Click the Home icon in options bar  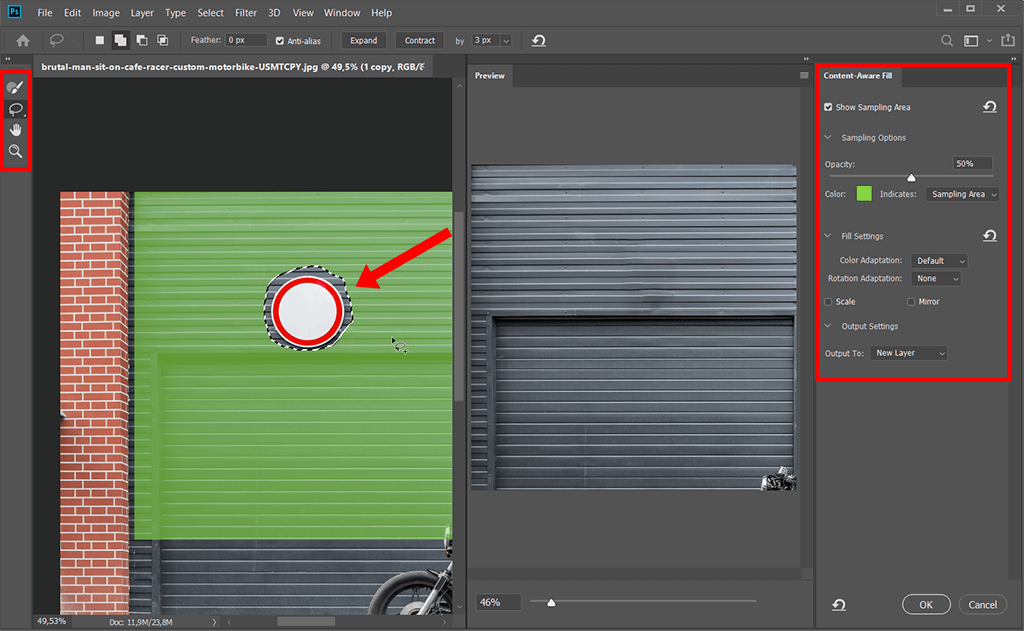[22, 41]
